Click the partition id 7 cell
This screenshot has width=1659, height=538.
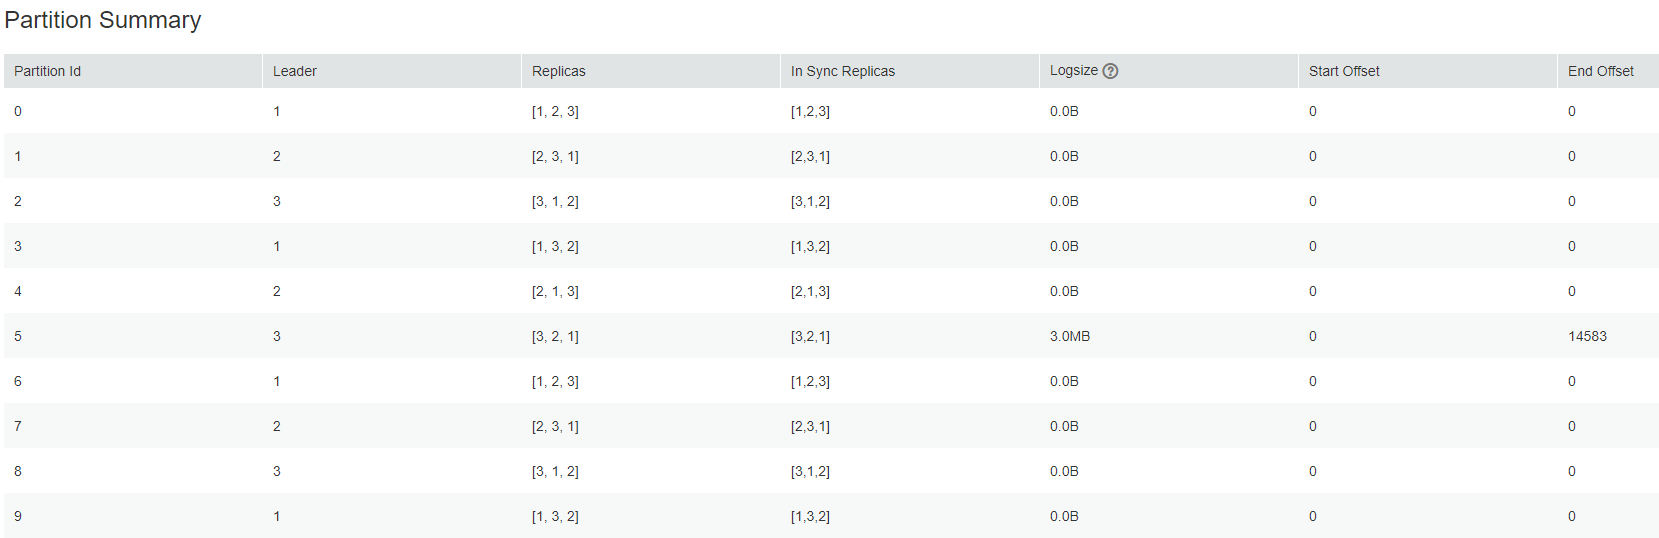[18, 426]
